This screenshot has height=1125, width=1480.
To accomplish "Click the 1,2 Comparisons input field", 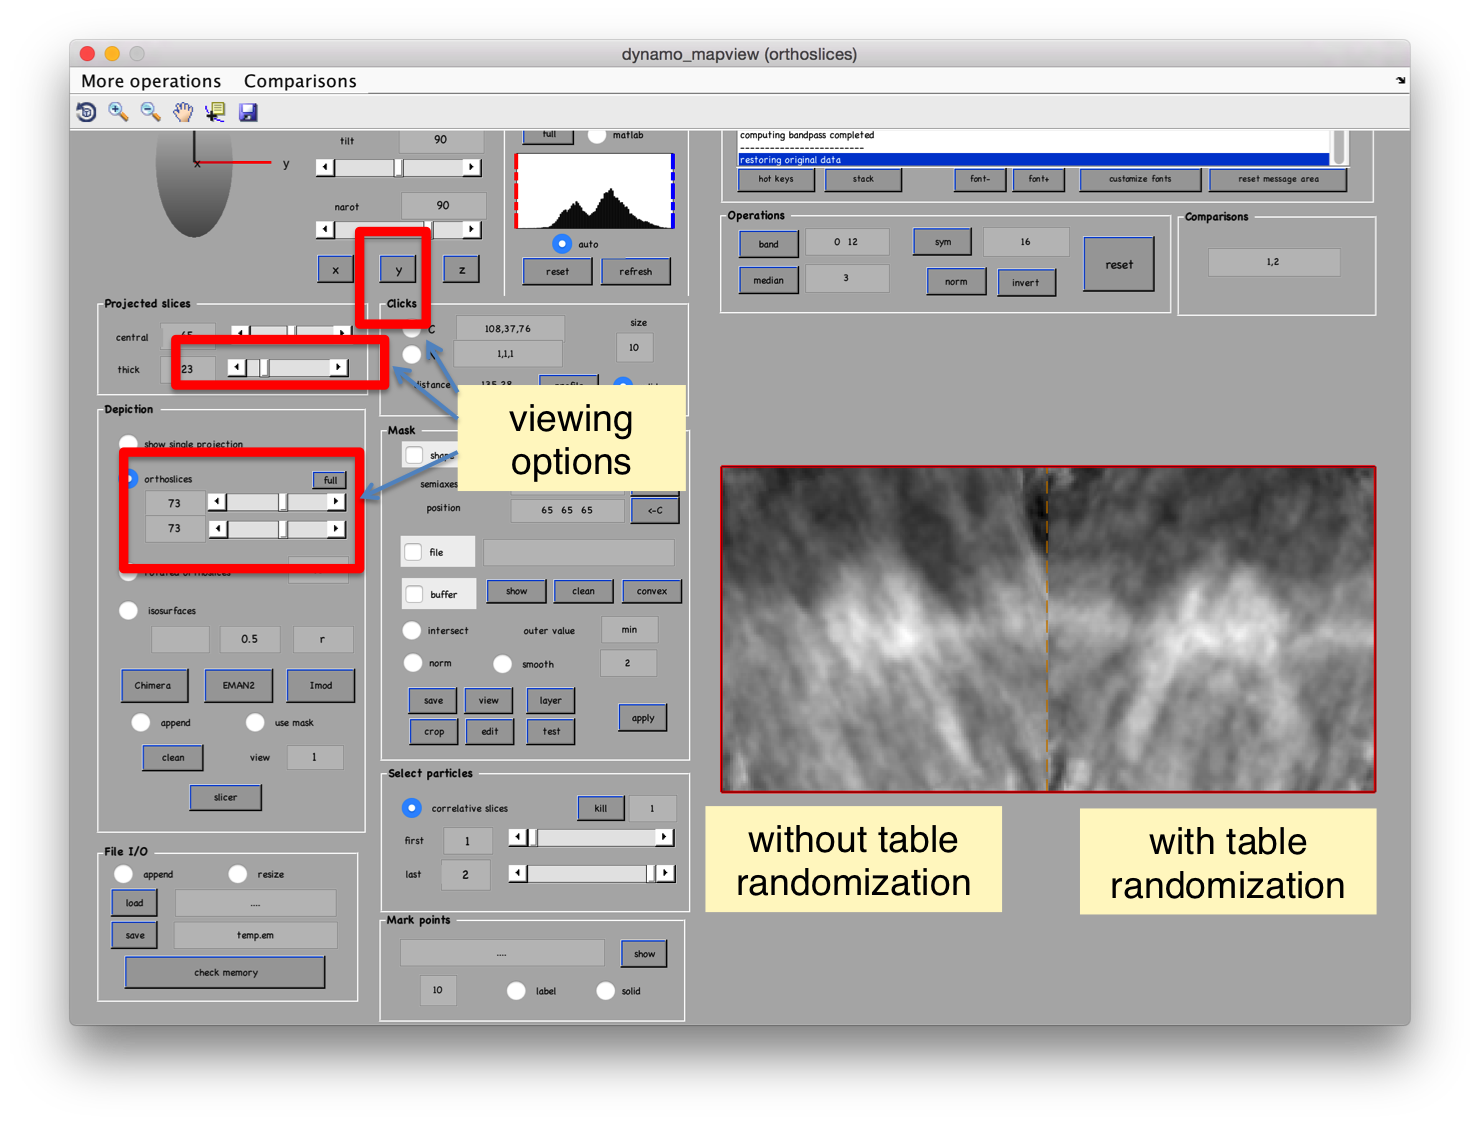I will pos(1273,262).
